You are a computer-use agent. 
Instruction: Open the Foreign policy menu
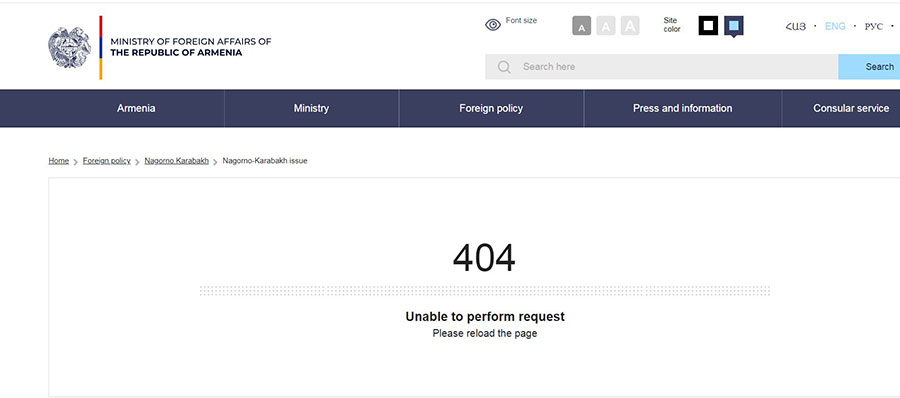pos(491,109)
